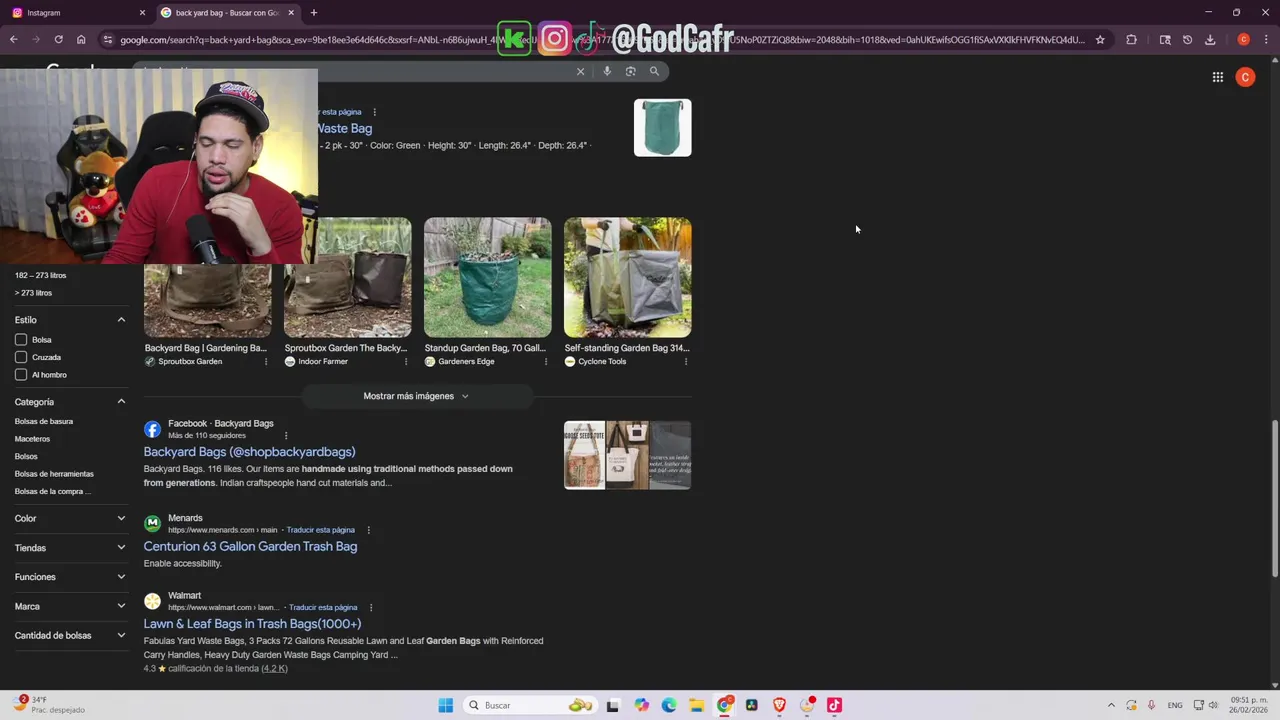Translate the Menards result page
Viewport: 1280px width, 720px height.
tap(320, 530)
